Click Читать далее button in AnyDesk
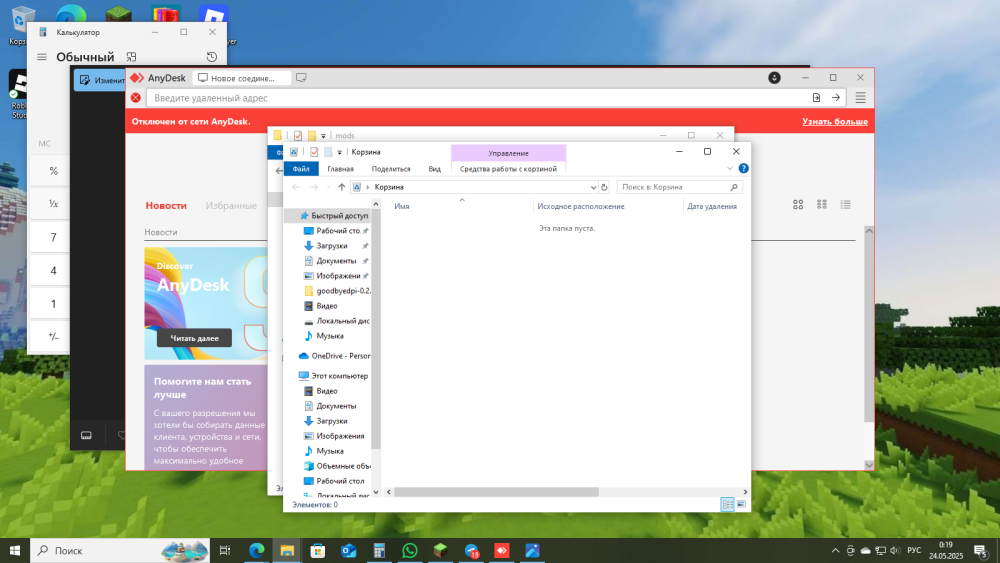The height and width of the screenshot is (563, 1000). click(195, 338)
